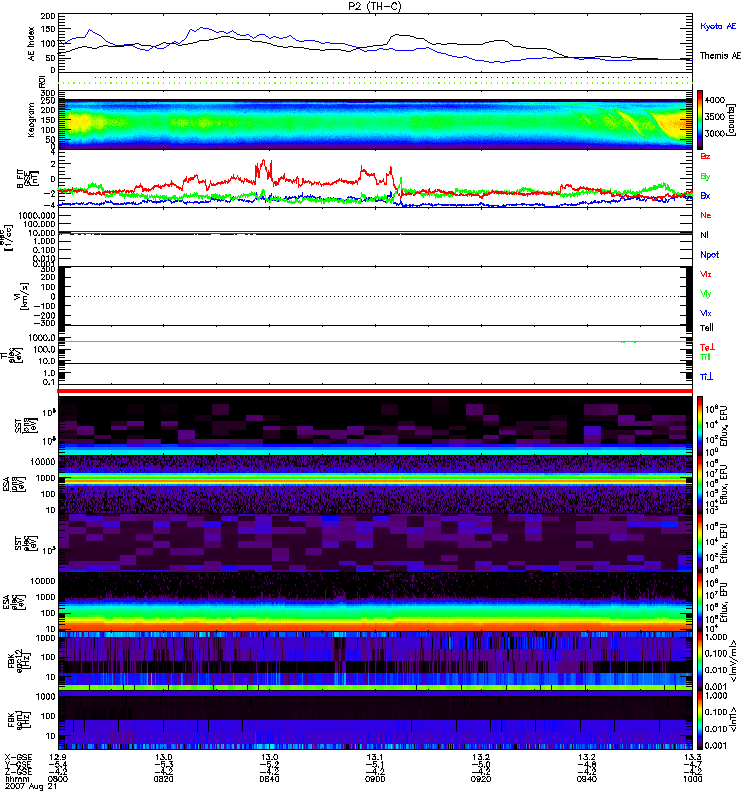Click the 12.9 X-GSE position value
The width and height of the screenshot is (750, 800).
(58, 757)
